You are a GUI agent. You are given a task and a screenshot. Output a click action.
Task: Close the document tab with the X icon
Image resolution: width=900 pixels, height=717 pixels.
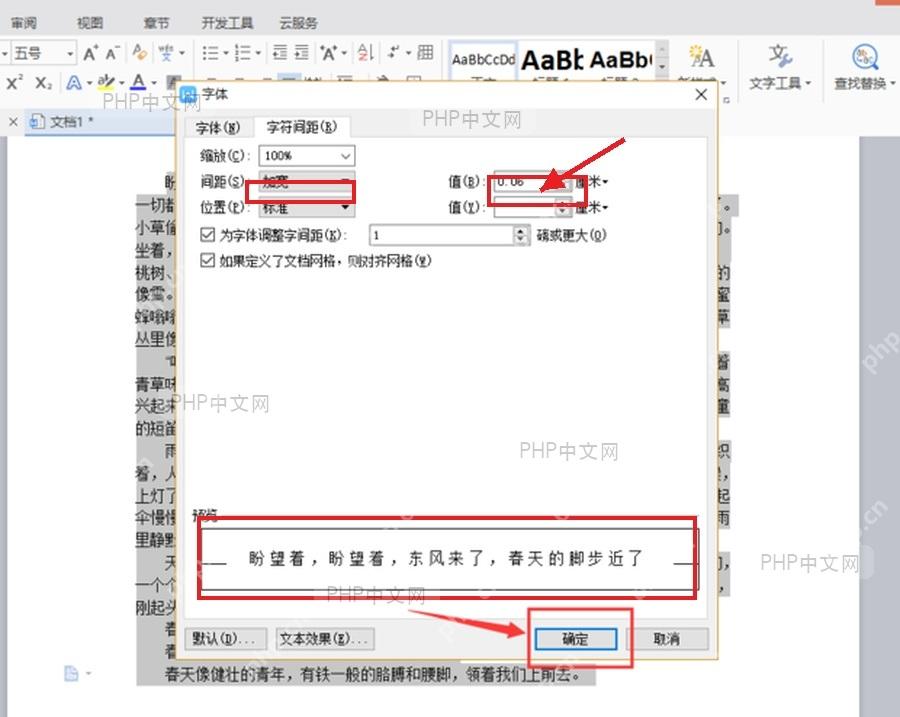[x=13, y=122]
